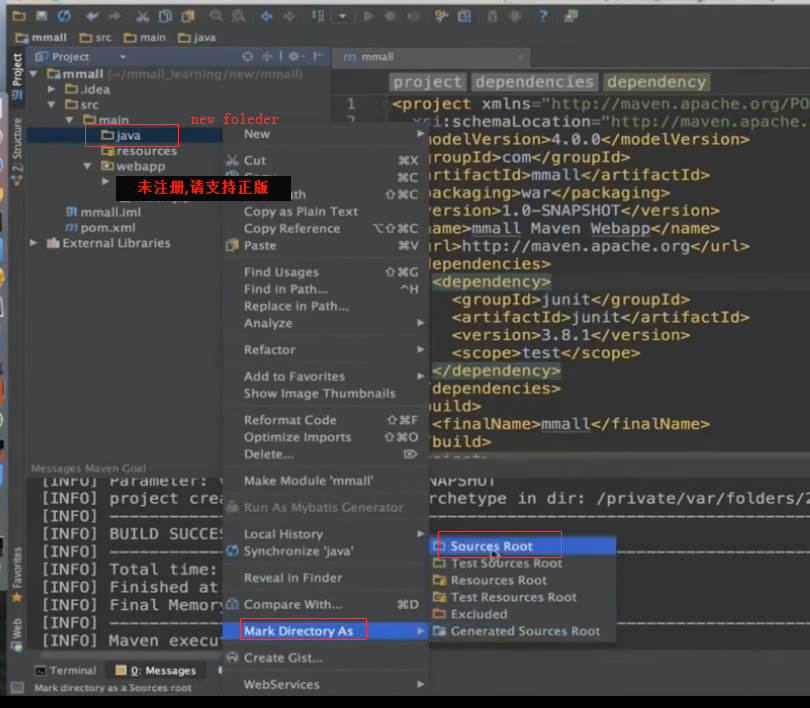Open the Refactor submenu
Image resolution: width=810 pixels, height=708 pixels.
point(325,350)
